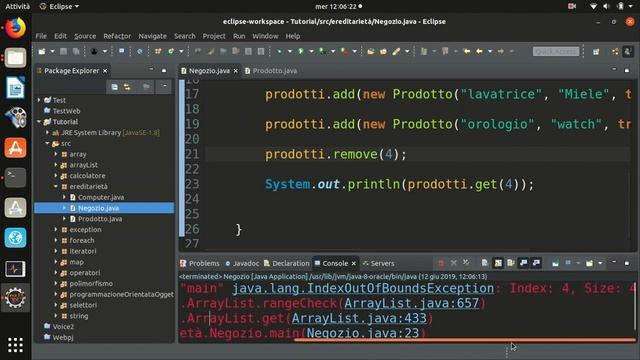Image resolution: width=640 pixels, height=360 pixels.
Task: Open the Open Console dropdown arrow
Action: click(600, 263)
